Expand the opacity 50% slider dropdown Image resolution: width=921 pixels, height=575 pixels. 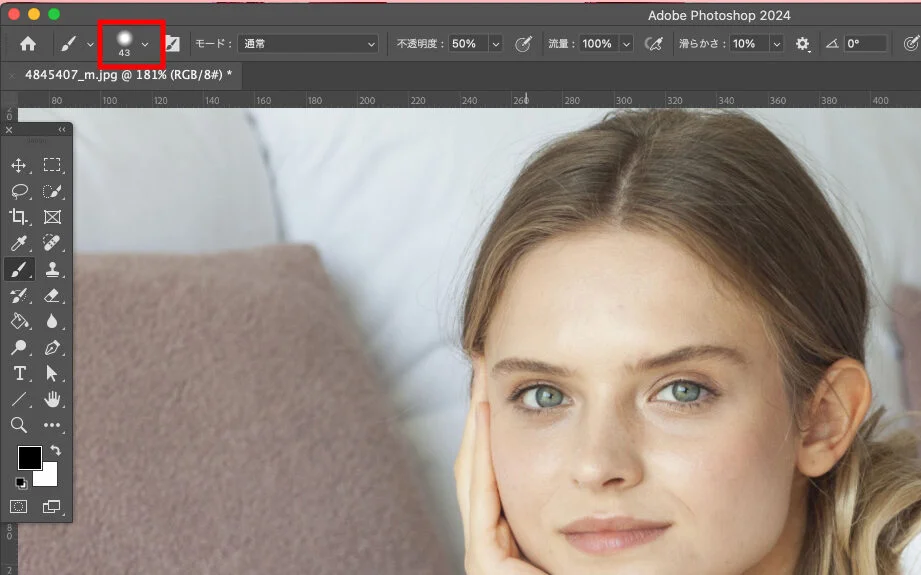[x=495, y=44]
